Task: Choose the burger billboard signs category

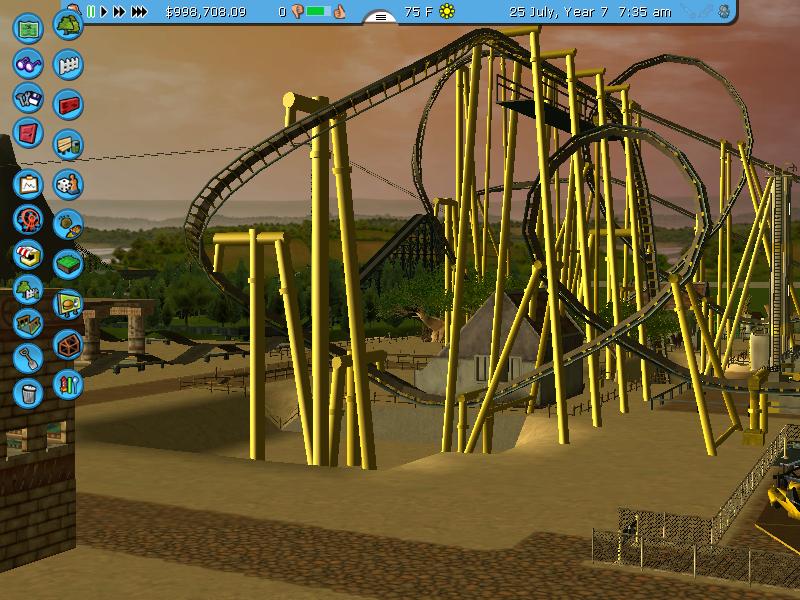Action: click(68, 305)
